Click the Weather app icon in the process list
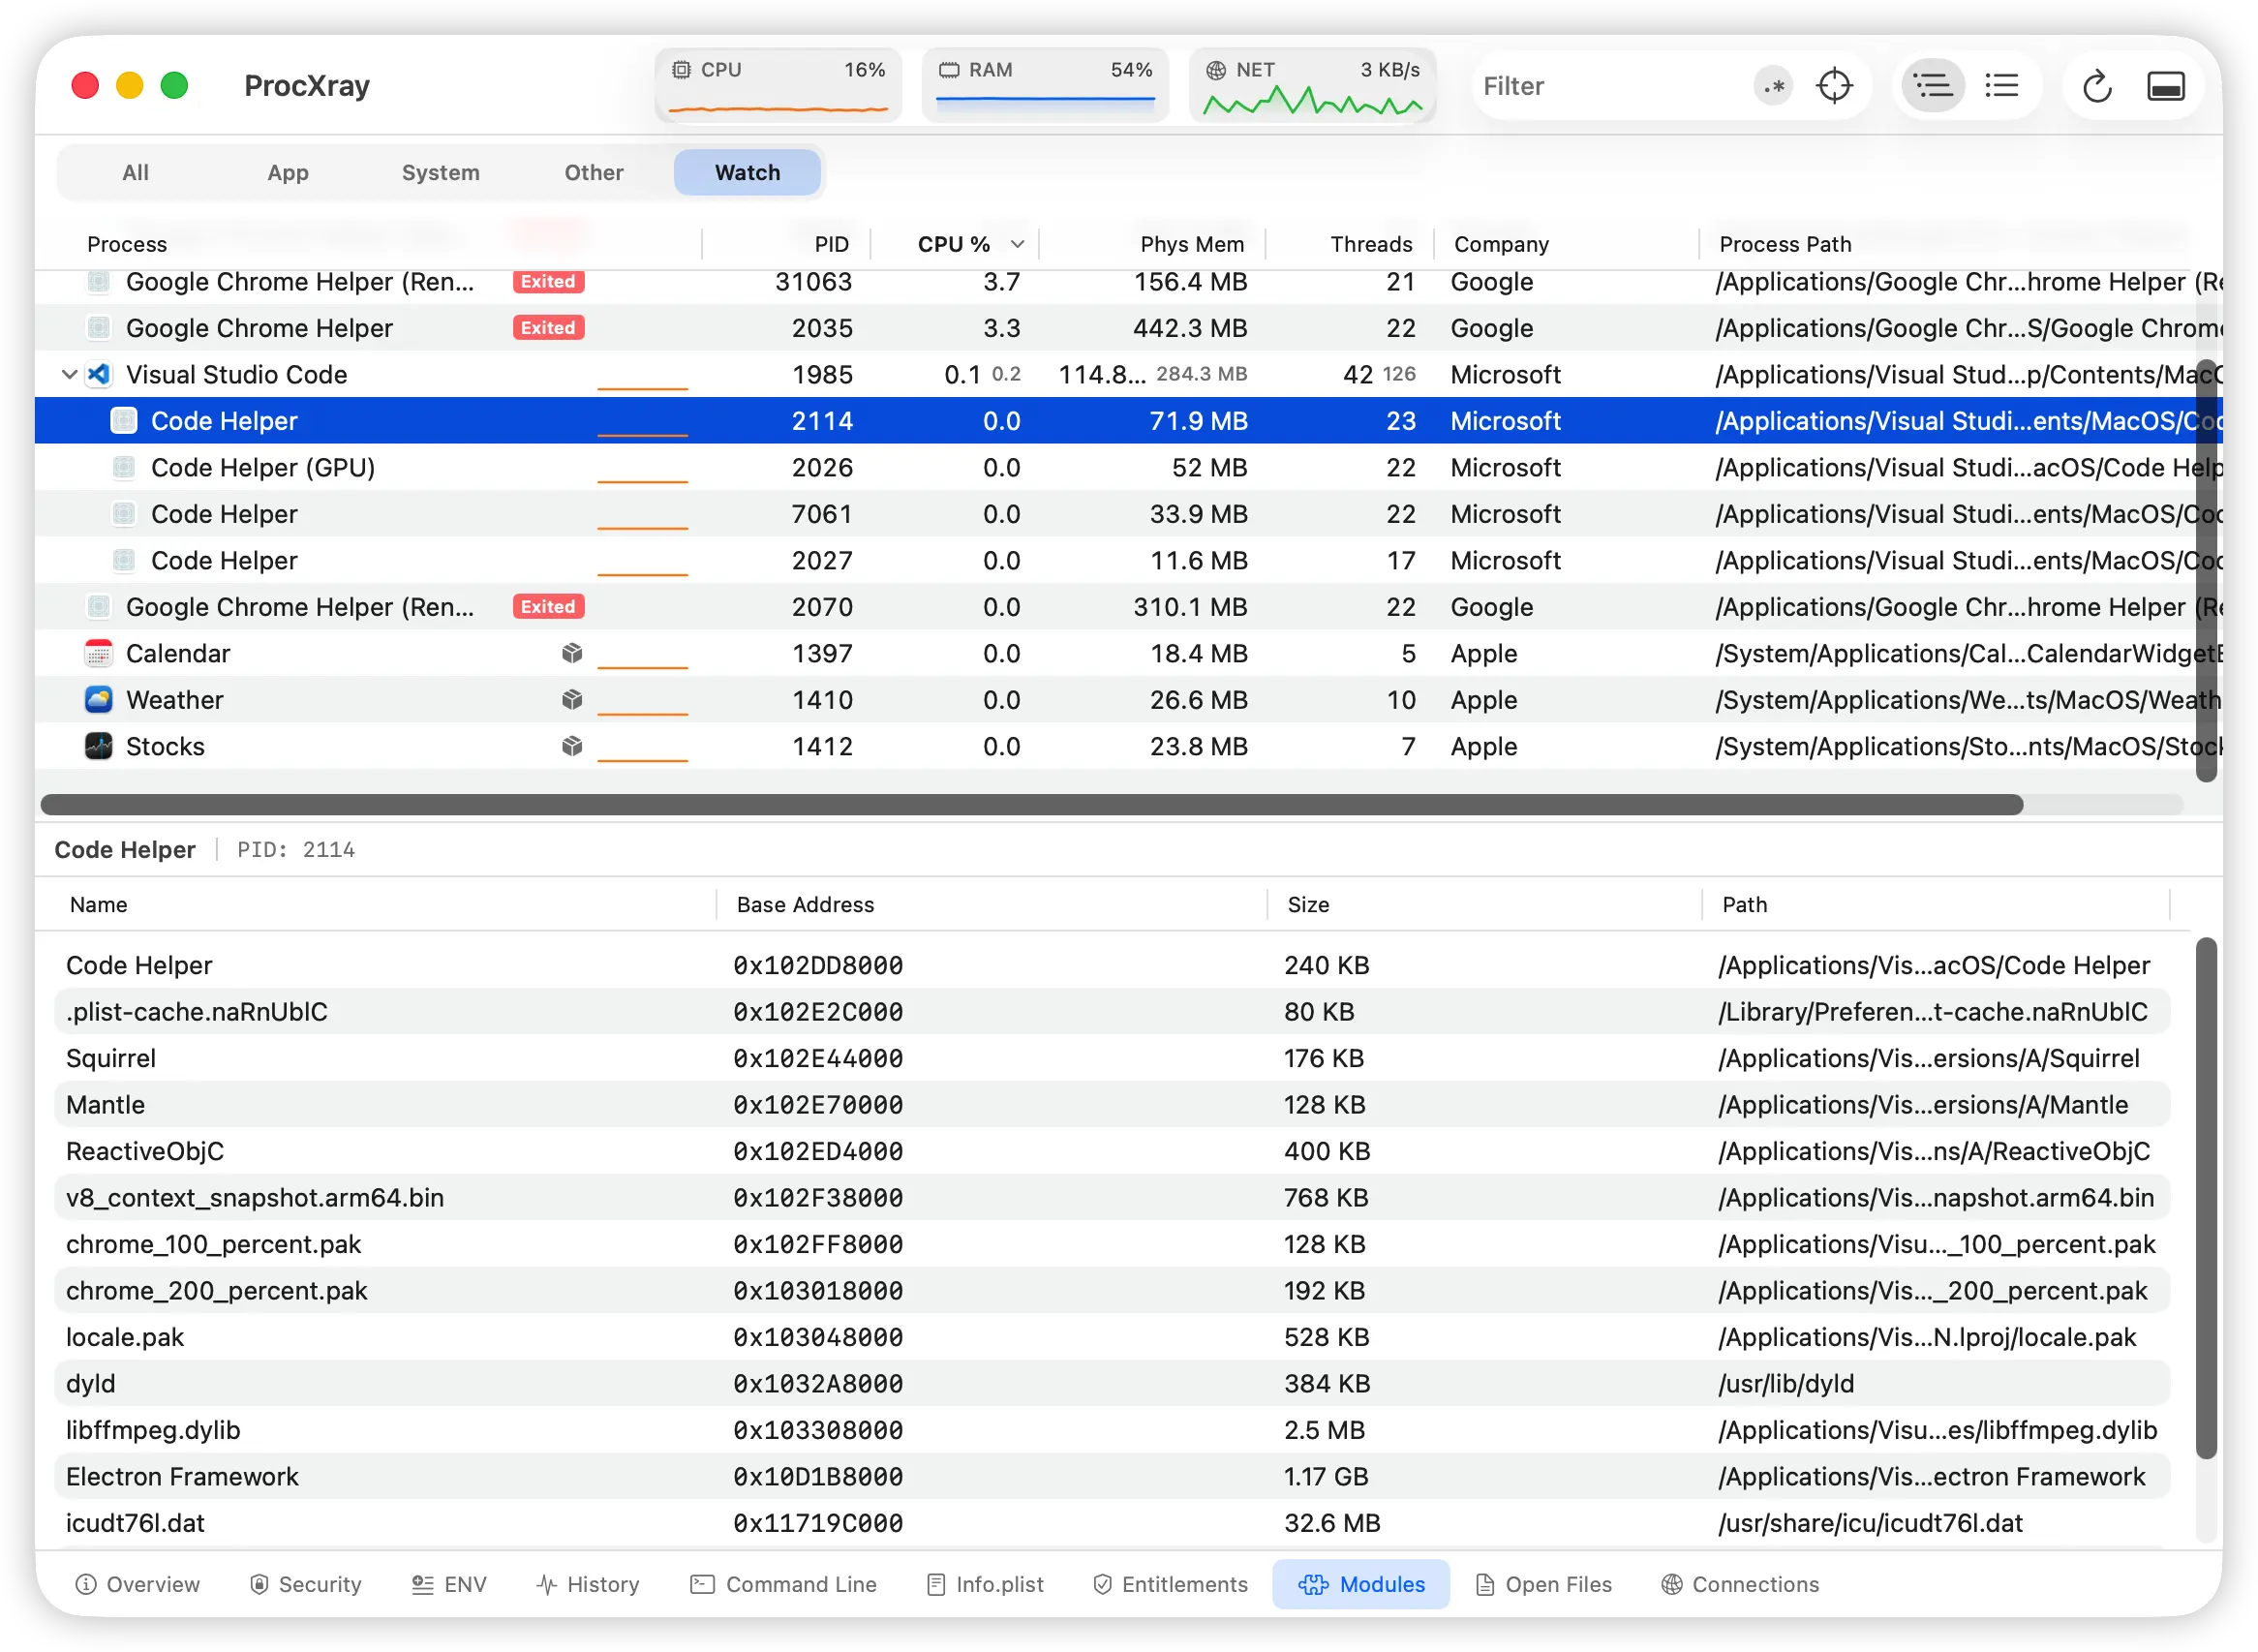 99,699
